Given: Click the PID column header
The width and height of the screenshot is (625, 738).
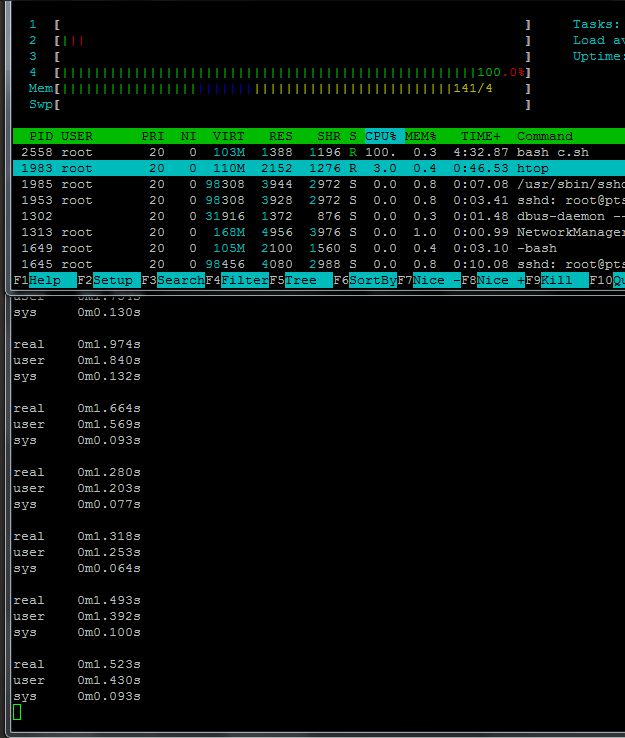Looking at the screenshot, I should (x=41, y=136).
